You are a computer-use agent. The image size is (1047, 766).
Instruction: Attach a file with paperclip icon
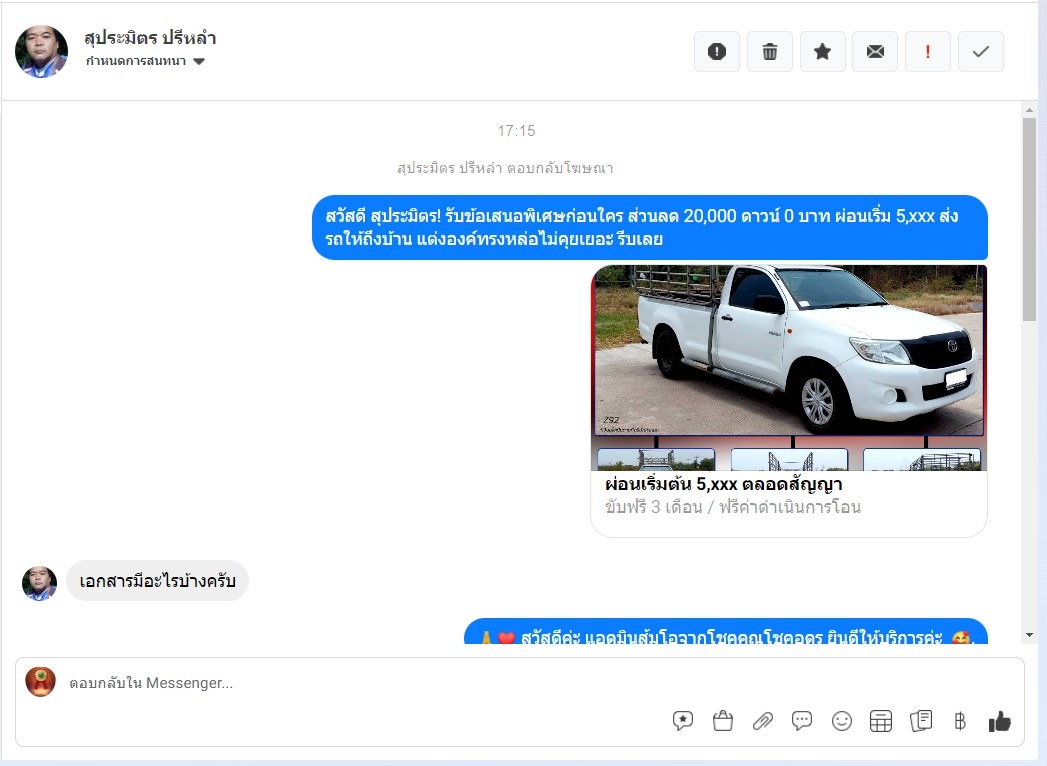[763, 721]
